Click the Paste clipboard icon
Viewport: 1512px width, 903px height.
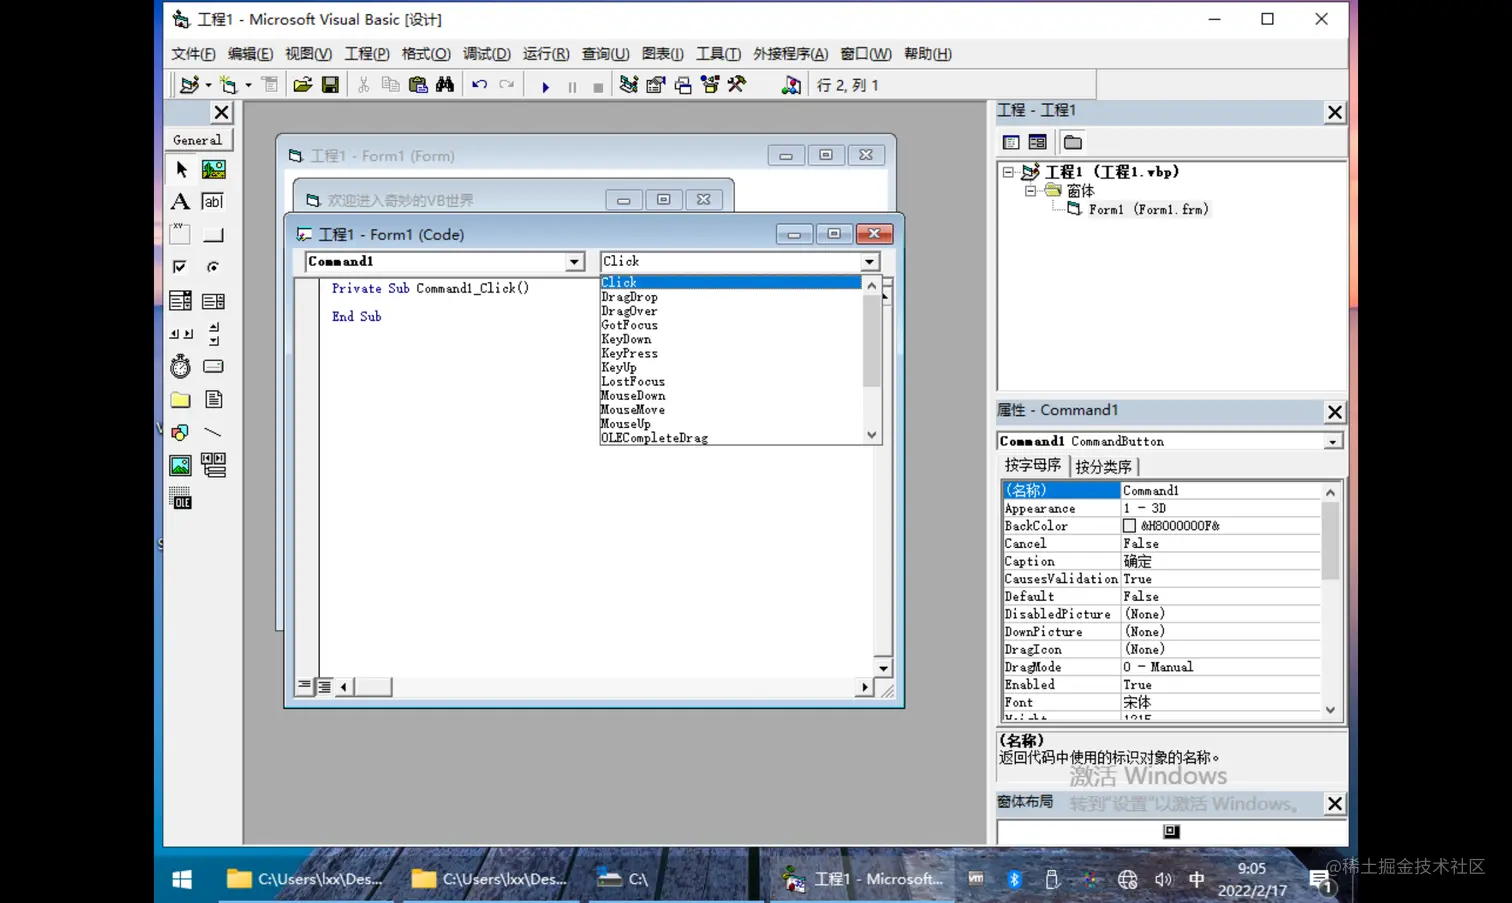coord(418,85)
